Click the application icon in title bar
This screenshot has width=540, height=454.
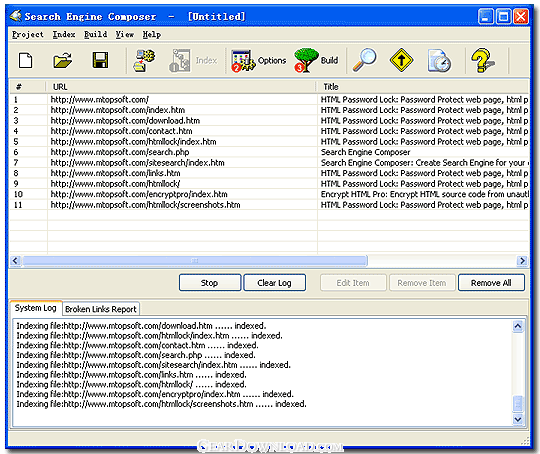[x=15, y=16]
